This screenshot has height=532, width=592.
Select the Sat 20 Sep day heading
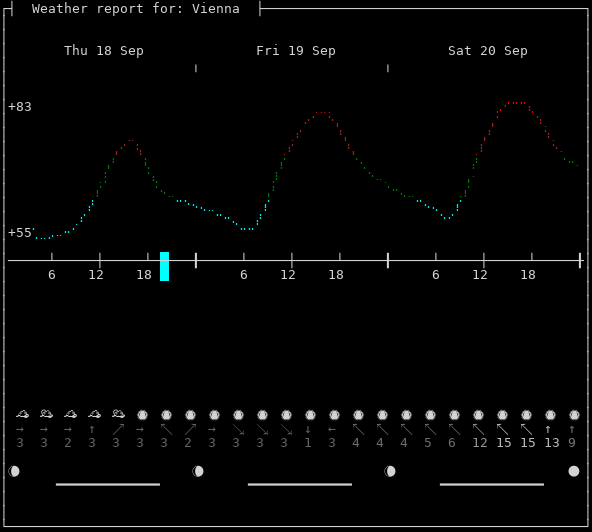(x=487, y=51)
